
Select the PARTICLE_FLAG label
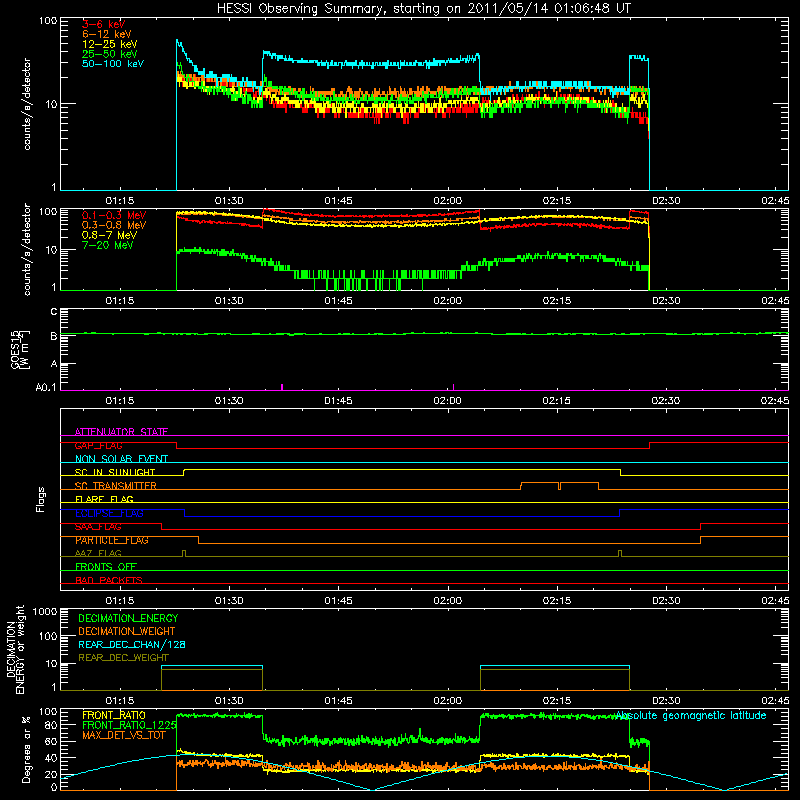click(112, 540)
